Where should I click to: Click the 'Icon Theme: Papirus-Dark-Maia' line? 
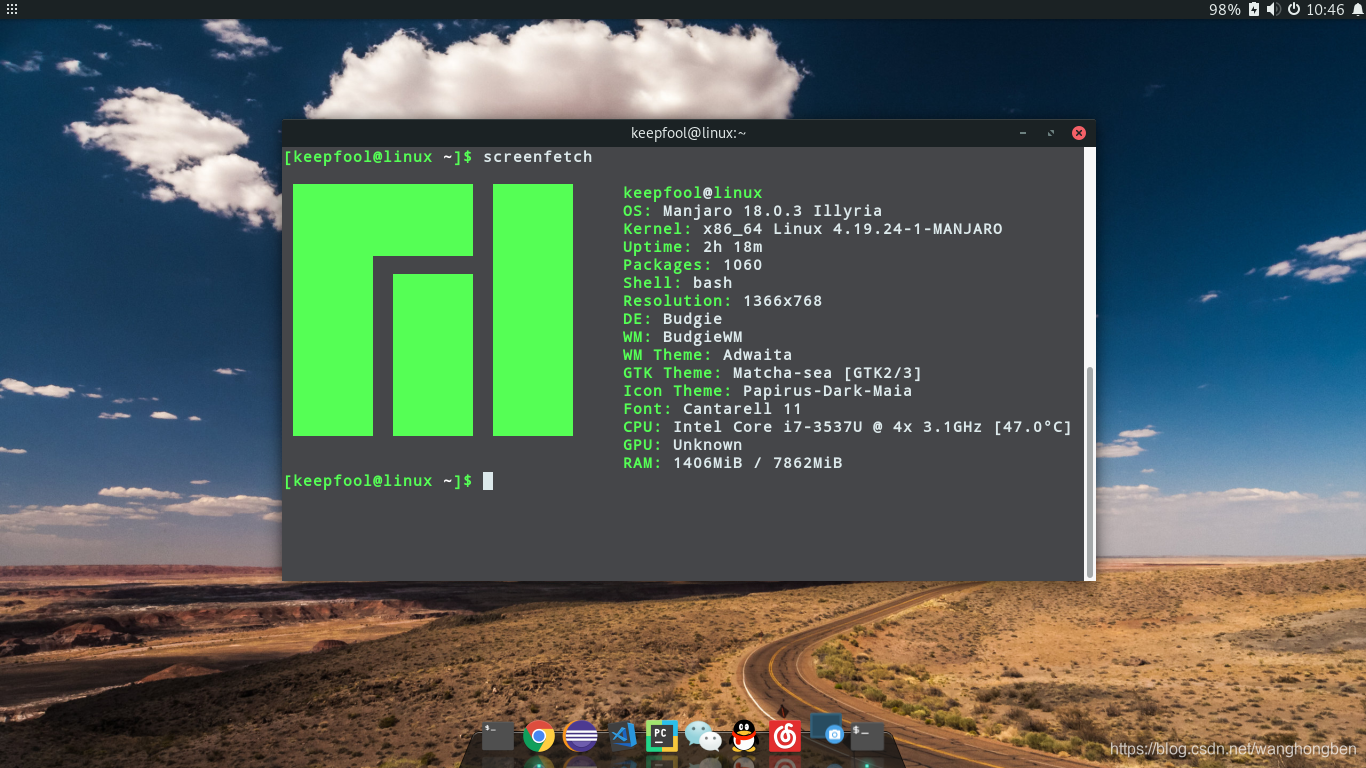[768, 391]
